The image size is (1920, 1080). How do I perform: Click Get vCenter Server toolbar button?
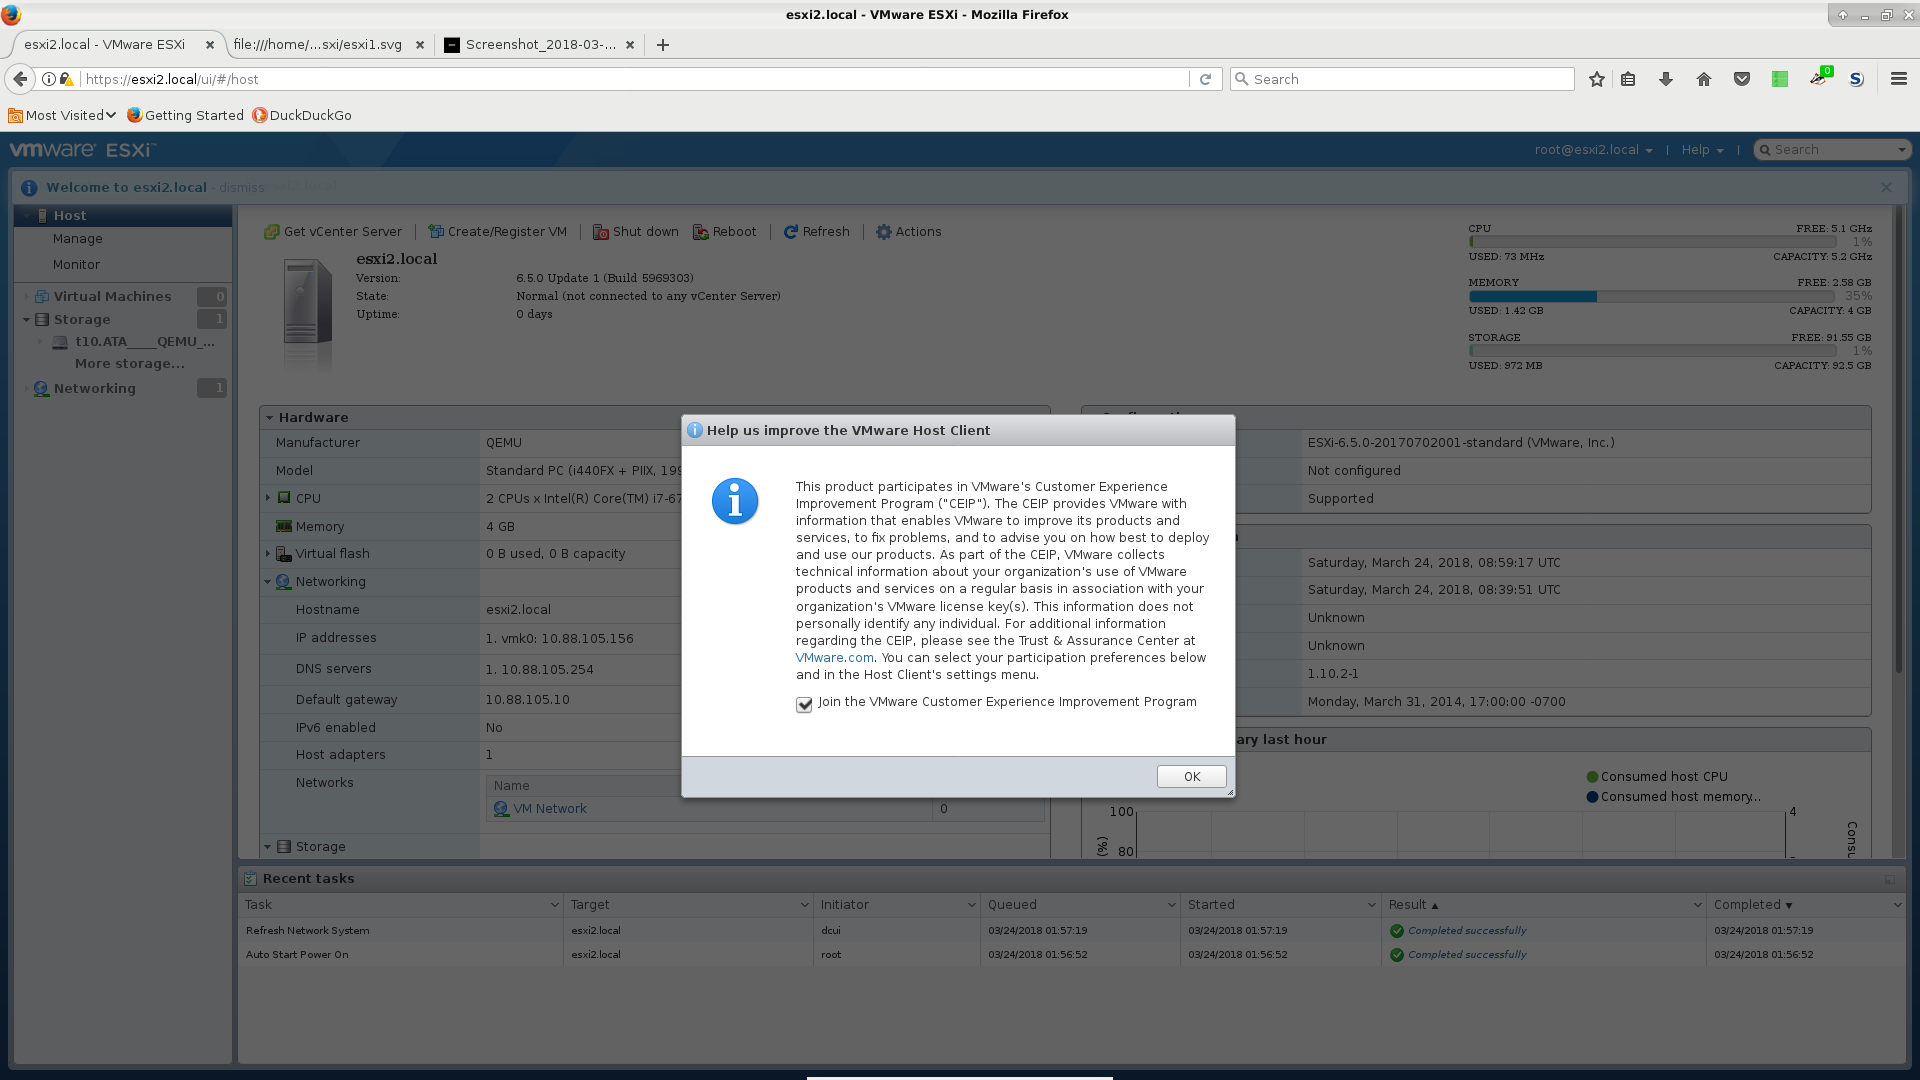pos(333,232)
